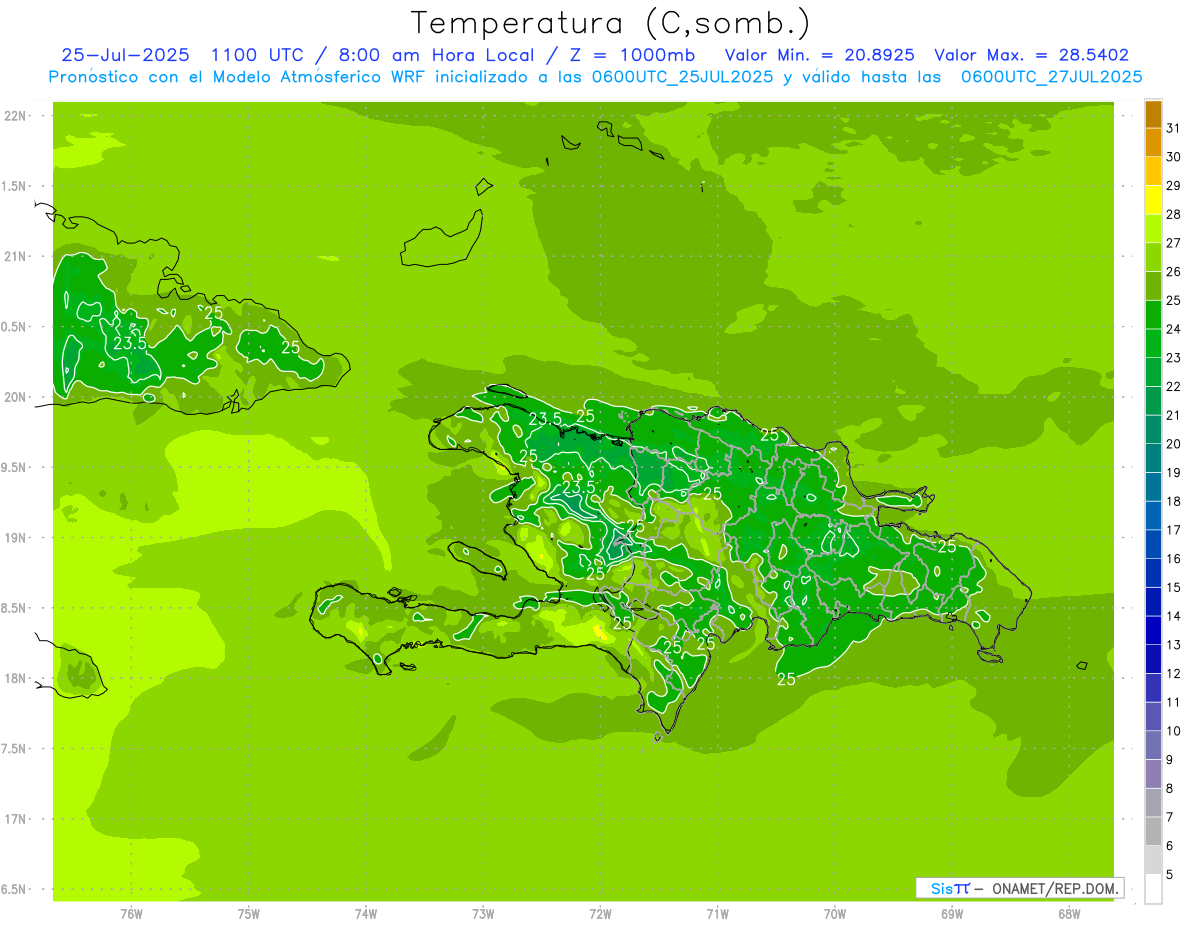Click the 70W longitude axis label
The height and width of the screenshot is (927, 1200).
pos(835,914)
